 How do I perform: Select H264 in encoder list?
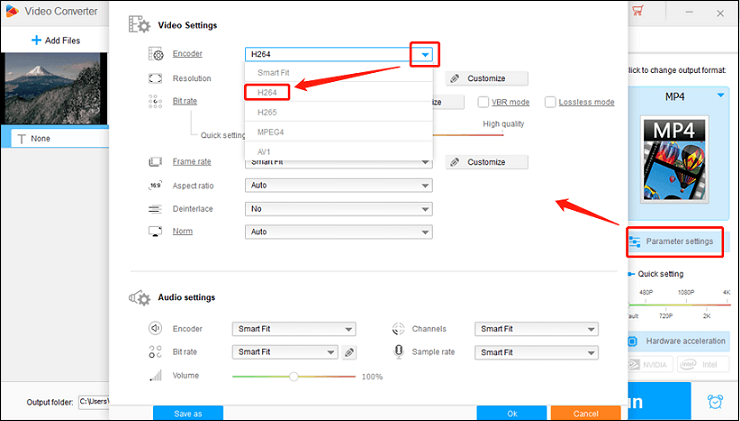(x=339, y=93)
